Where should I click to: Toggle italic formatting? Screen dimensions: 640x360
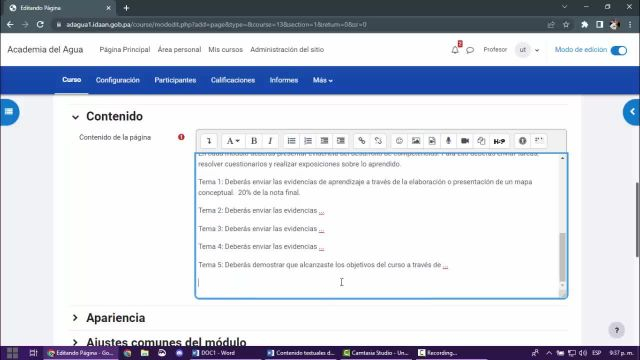pyautogui.click(x=270, y=141)
